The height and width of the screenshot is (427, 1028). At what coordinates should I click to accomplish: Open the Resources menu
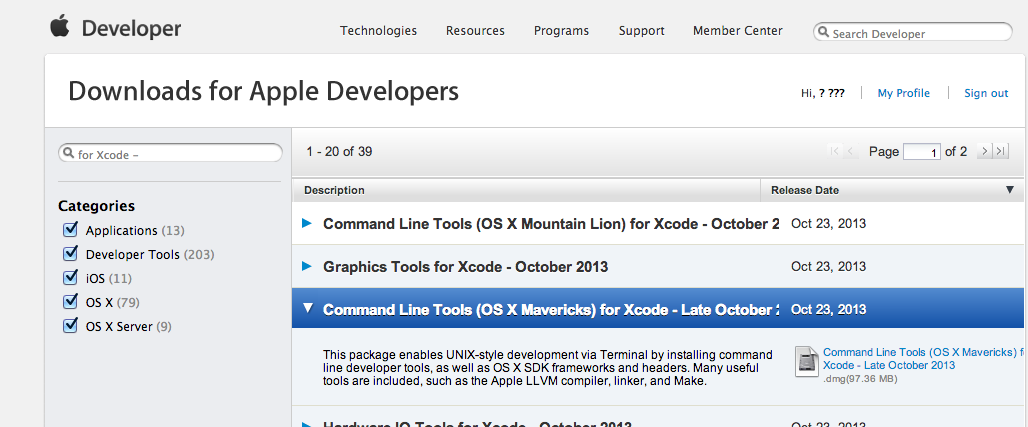[475, 31]
